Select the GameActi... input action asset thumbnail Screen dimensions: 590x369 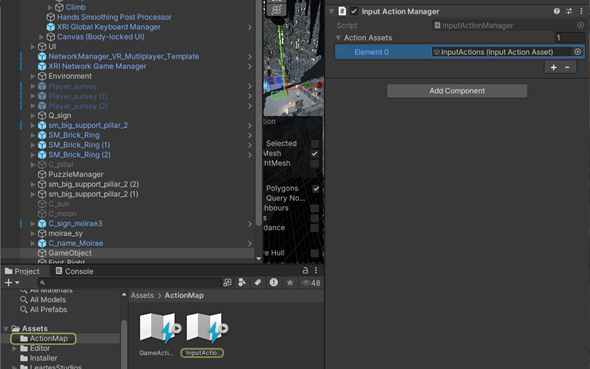pyautogui.click(x=157, y=327)
